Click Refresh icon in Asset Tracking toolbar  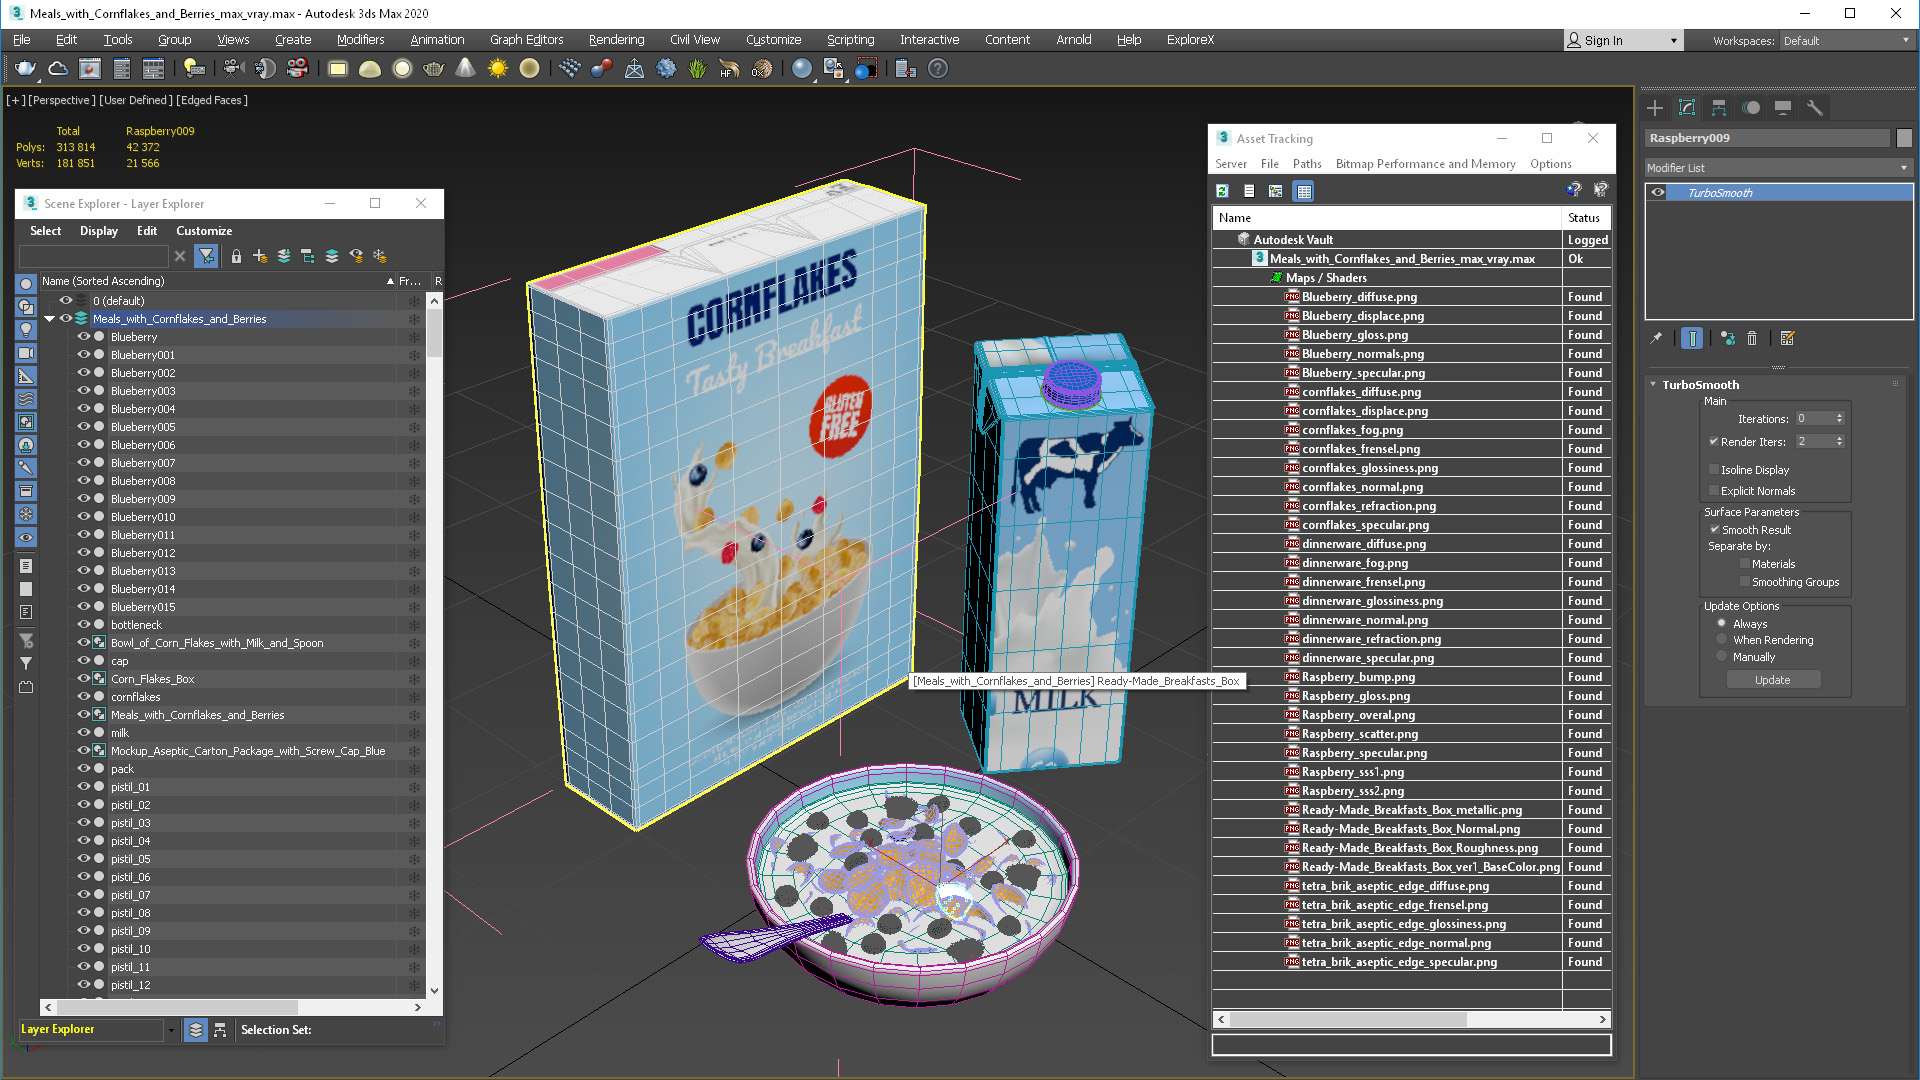pyautogui.click(x=1222, y=191)
